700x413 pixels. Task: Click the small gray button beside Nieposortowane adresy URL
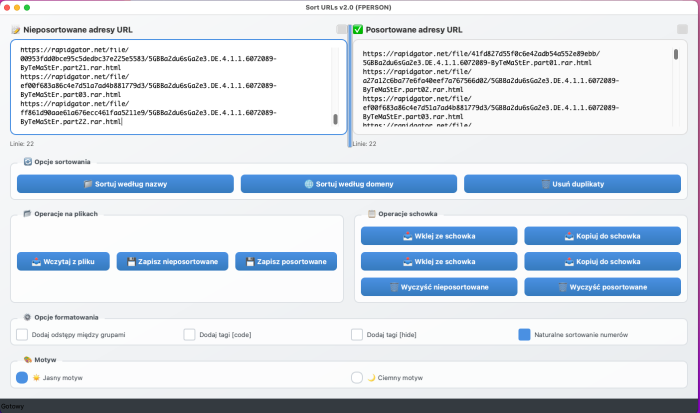point(342,29)
